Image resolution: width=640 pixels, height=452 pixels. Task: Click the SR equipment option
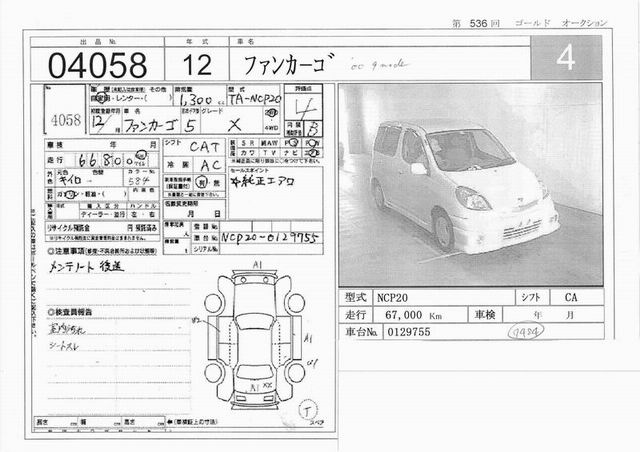point(247,143)
